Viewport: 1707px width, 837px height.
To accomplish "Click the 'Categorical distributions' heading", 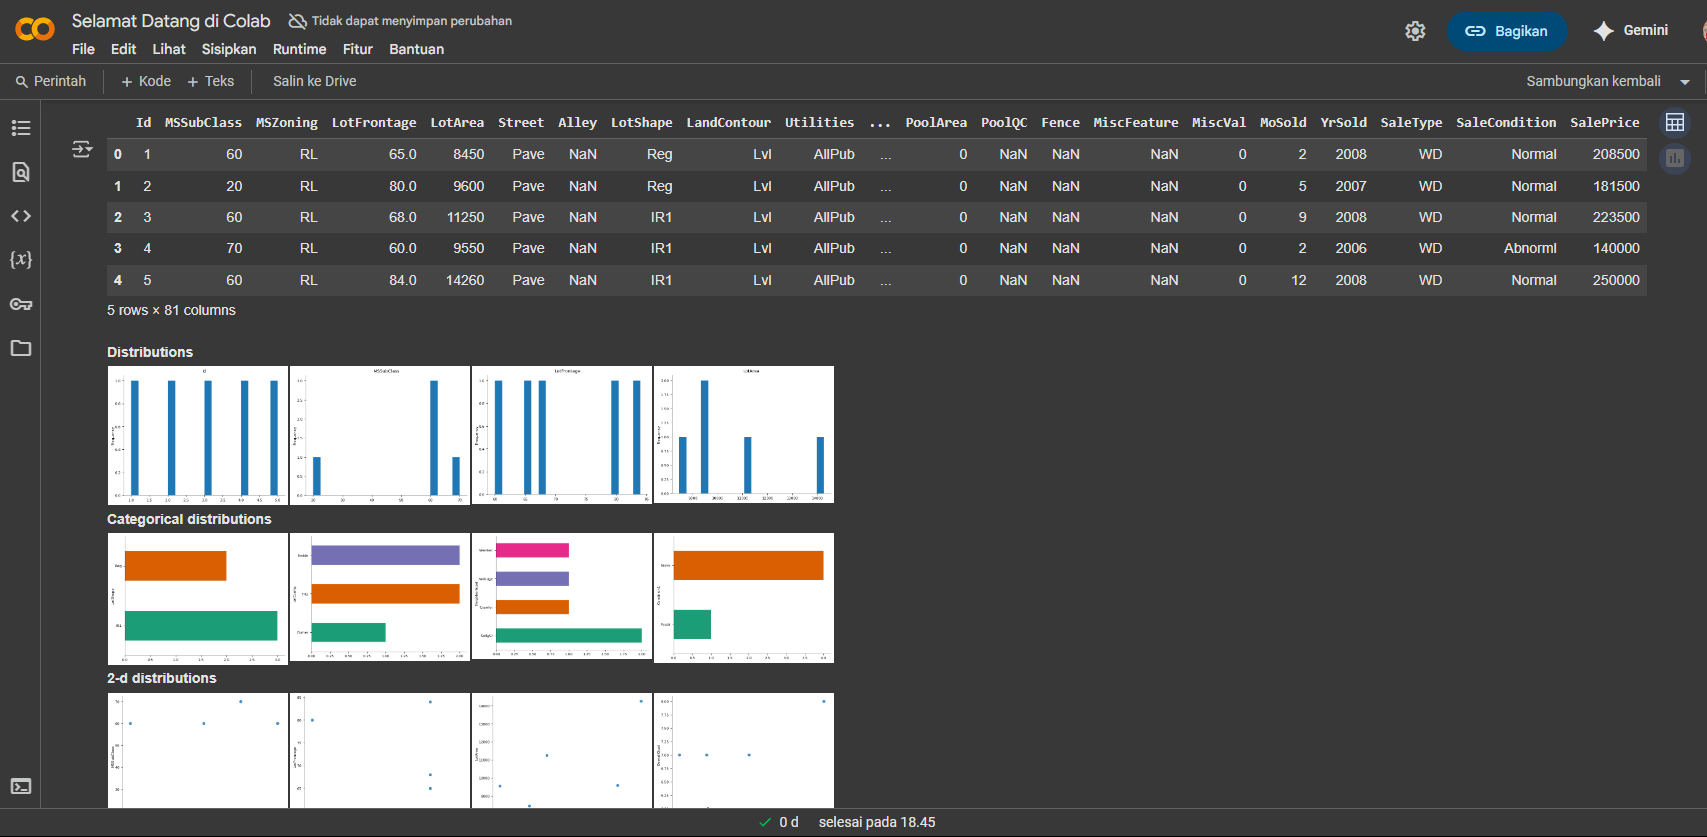I will (189, 519).
